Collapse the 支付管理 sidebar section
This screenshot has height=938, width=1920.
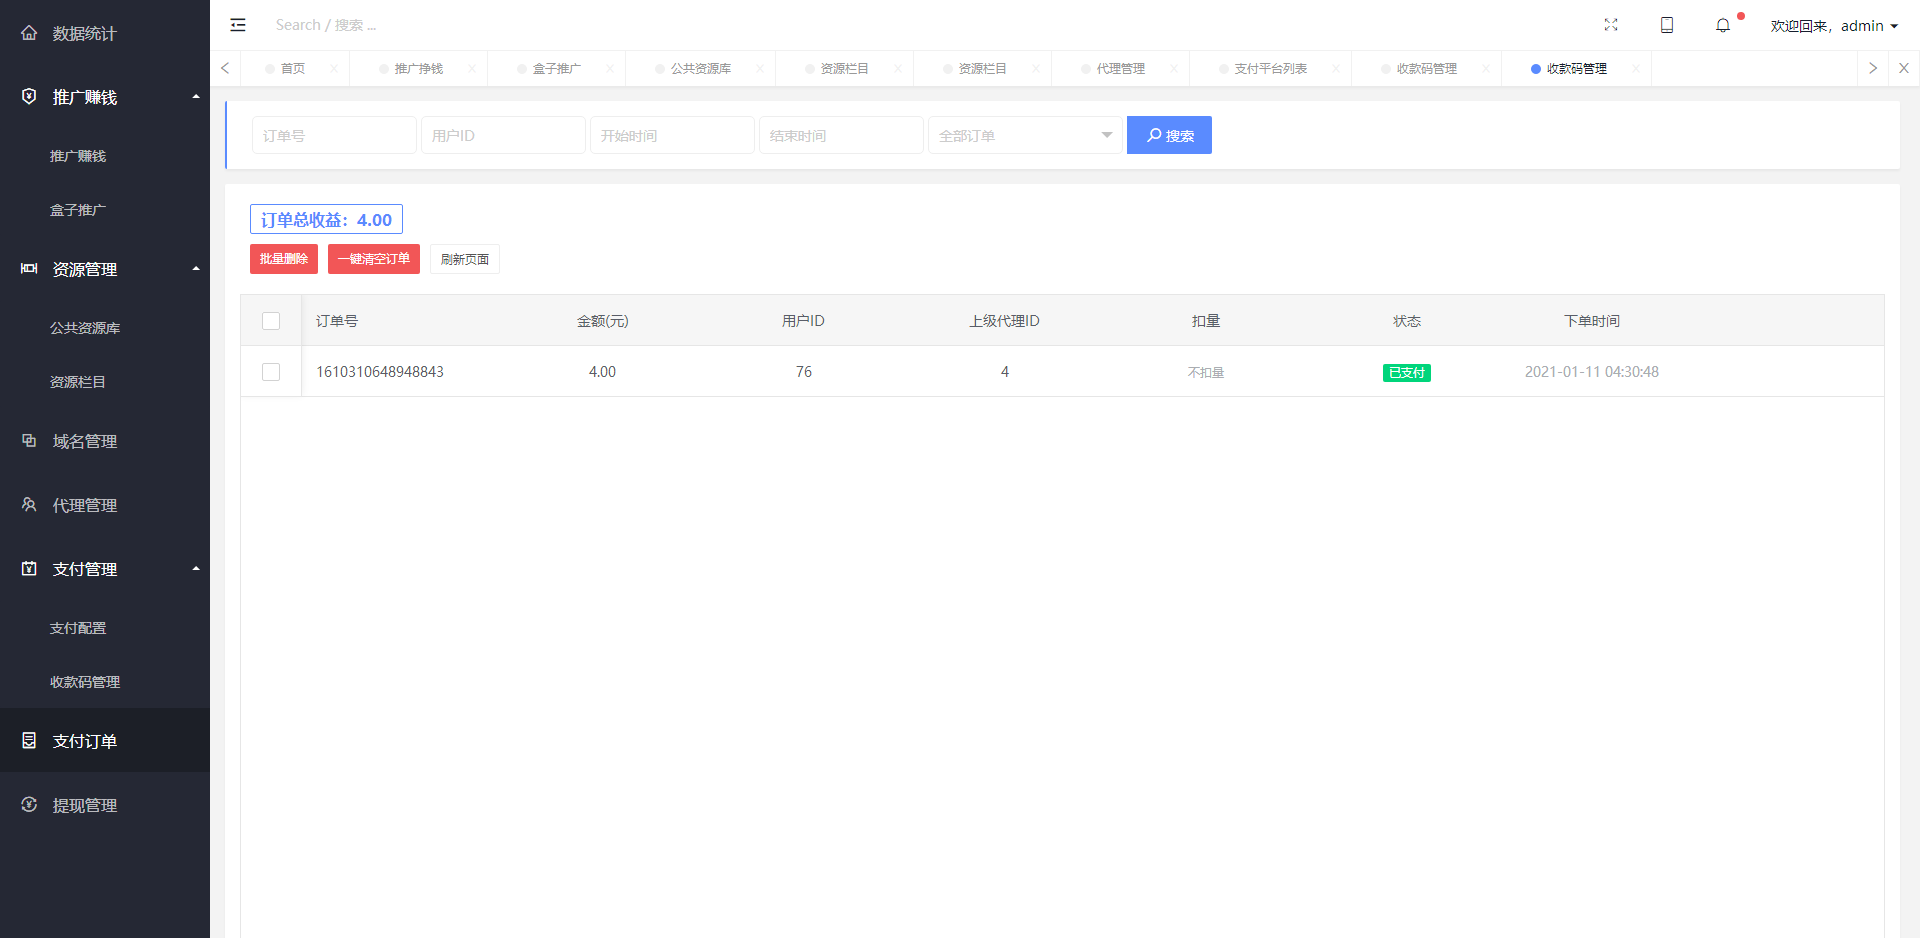coord(196,569)
